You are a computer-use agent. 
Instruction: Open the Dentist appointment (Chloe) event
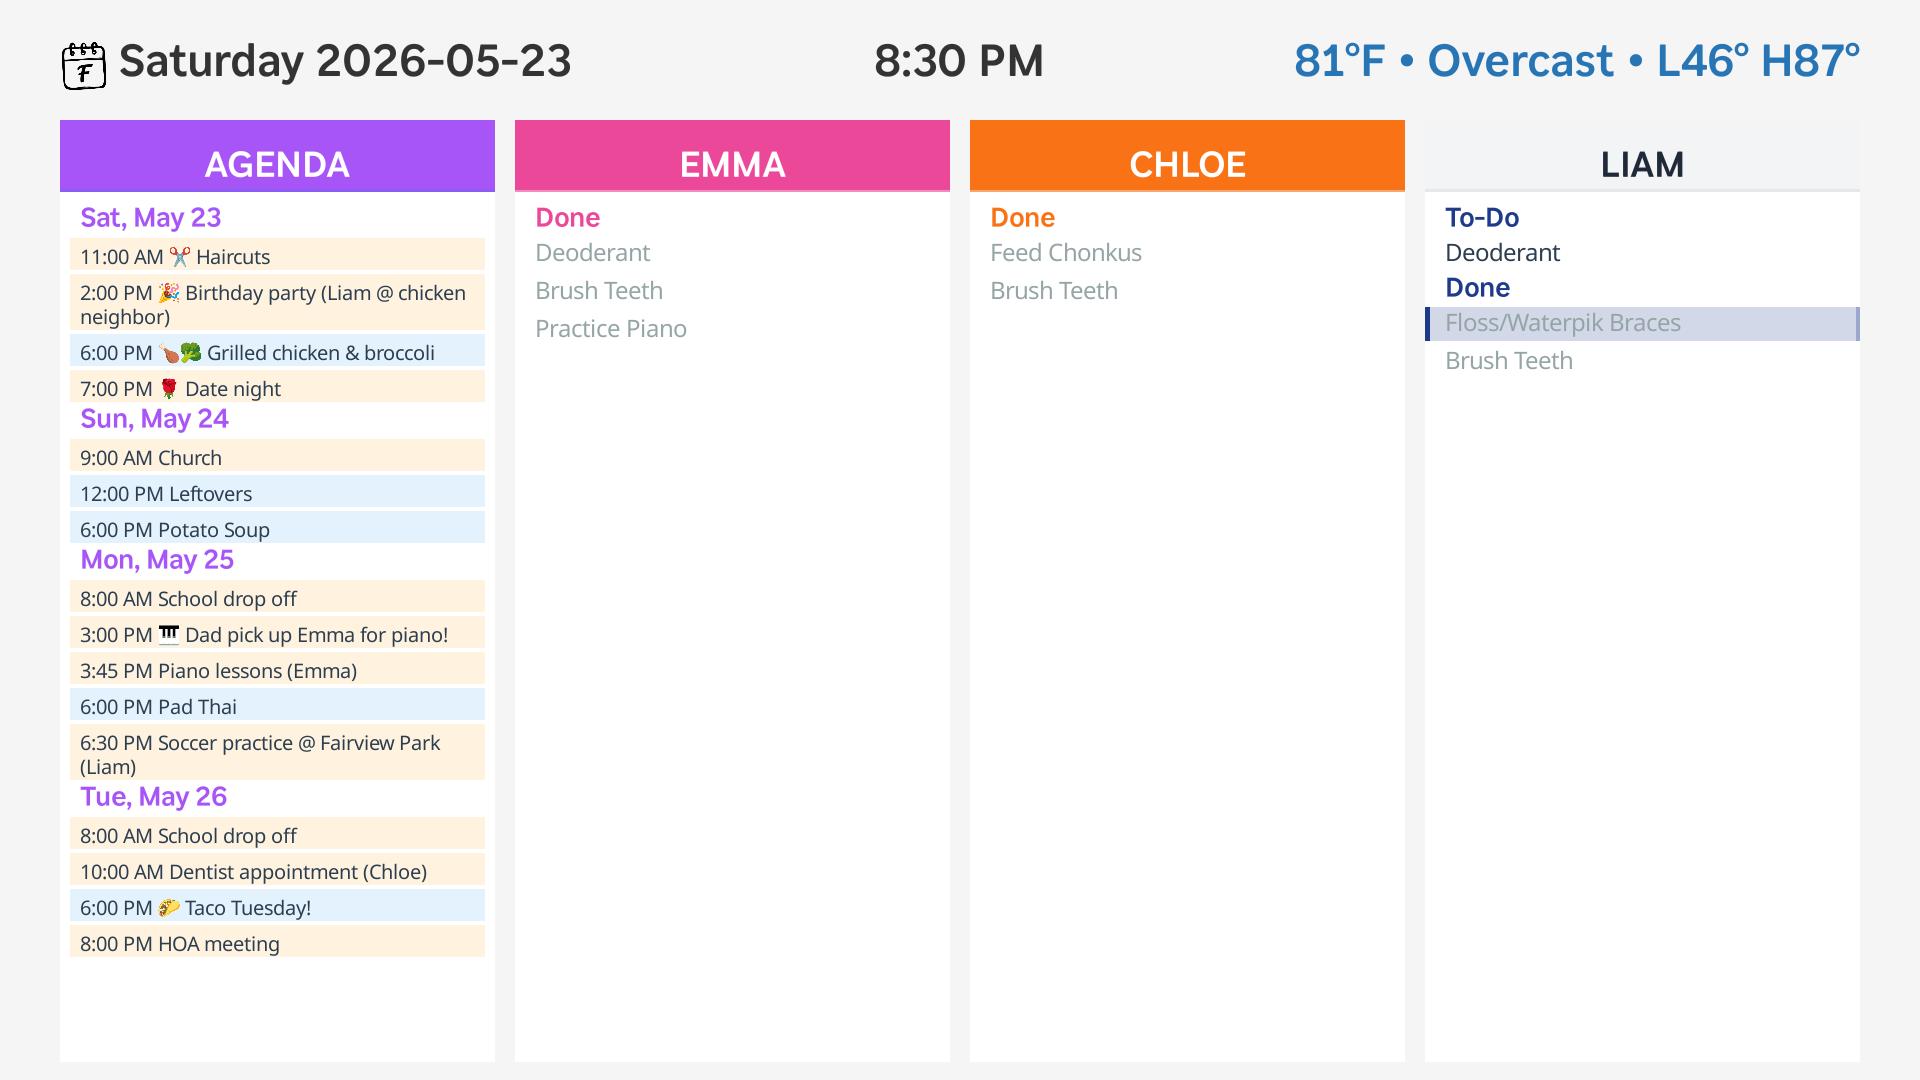point(277,872)
